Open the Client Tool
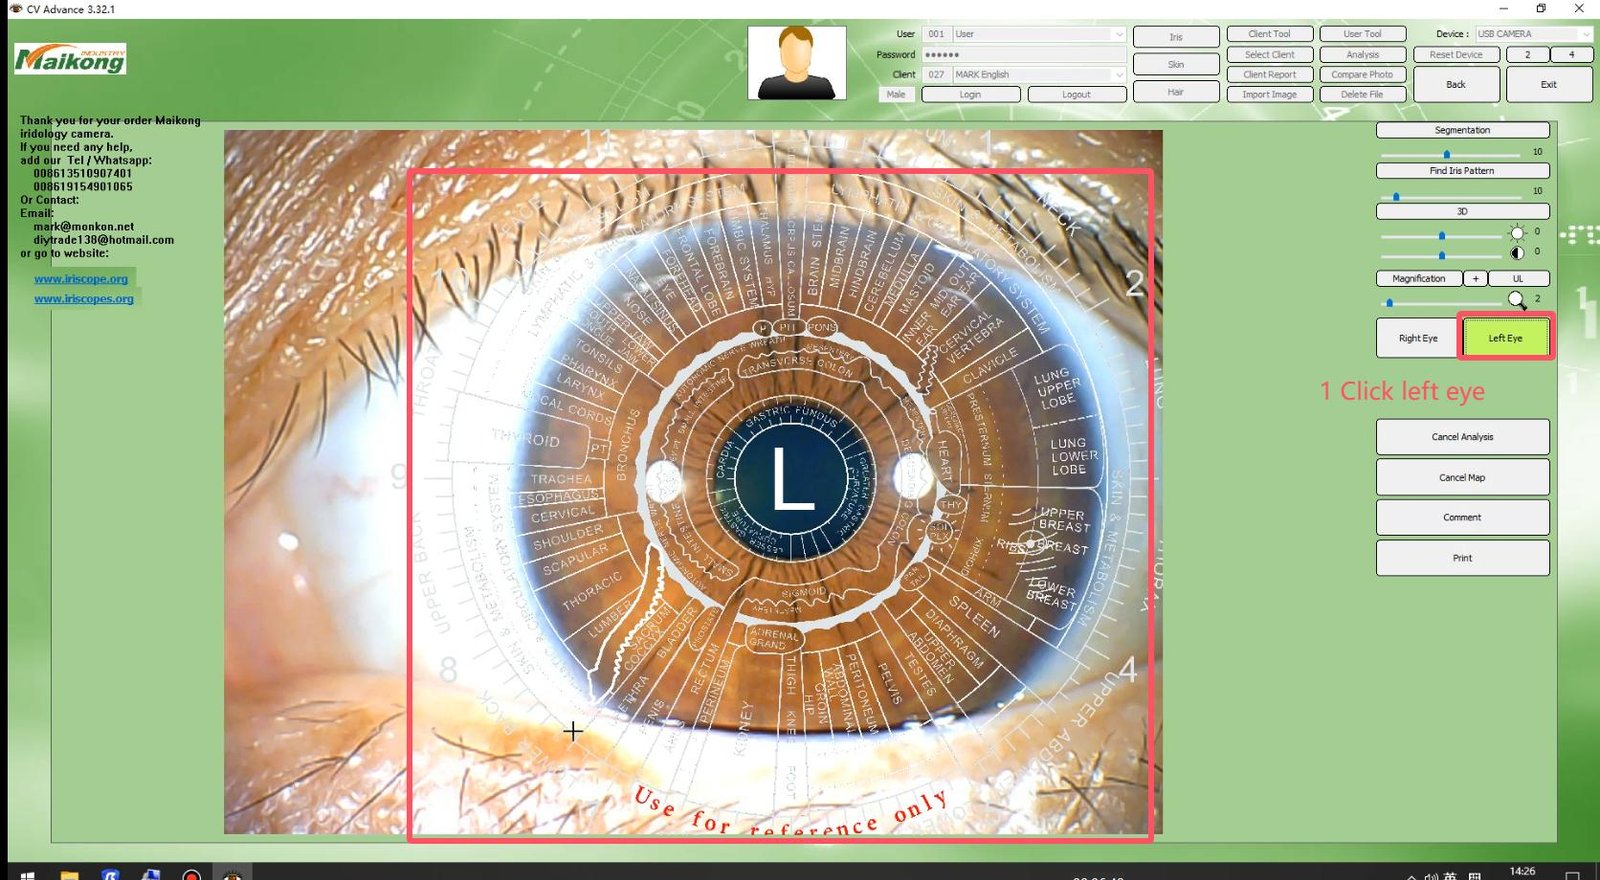 coord(1270,34)
